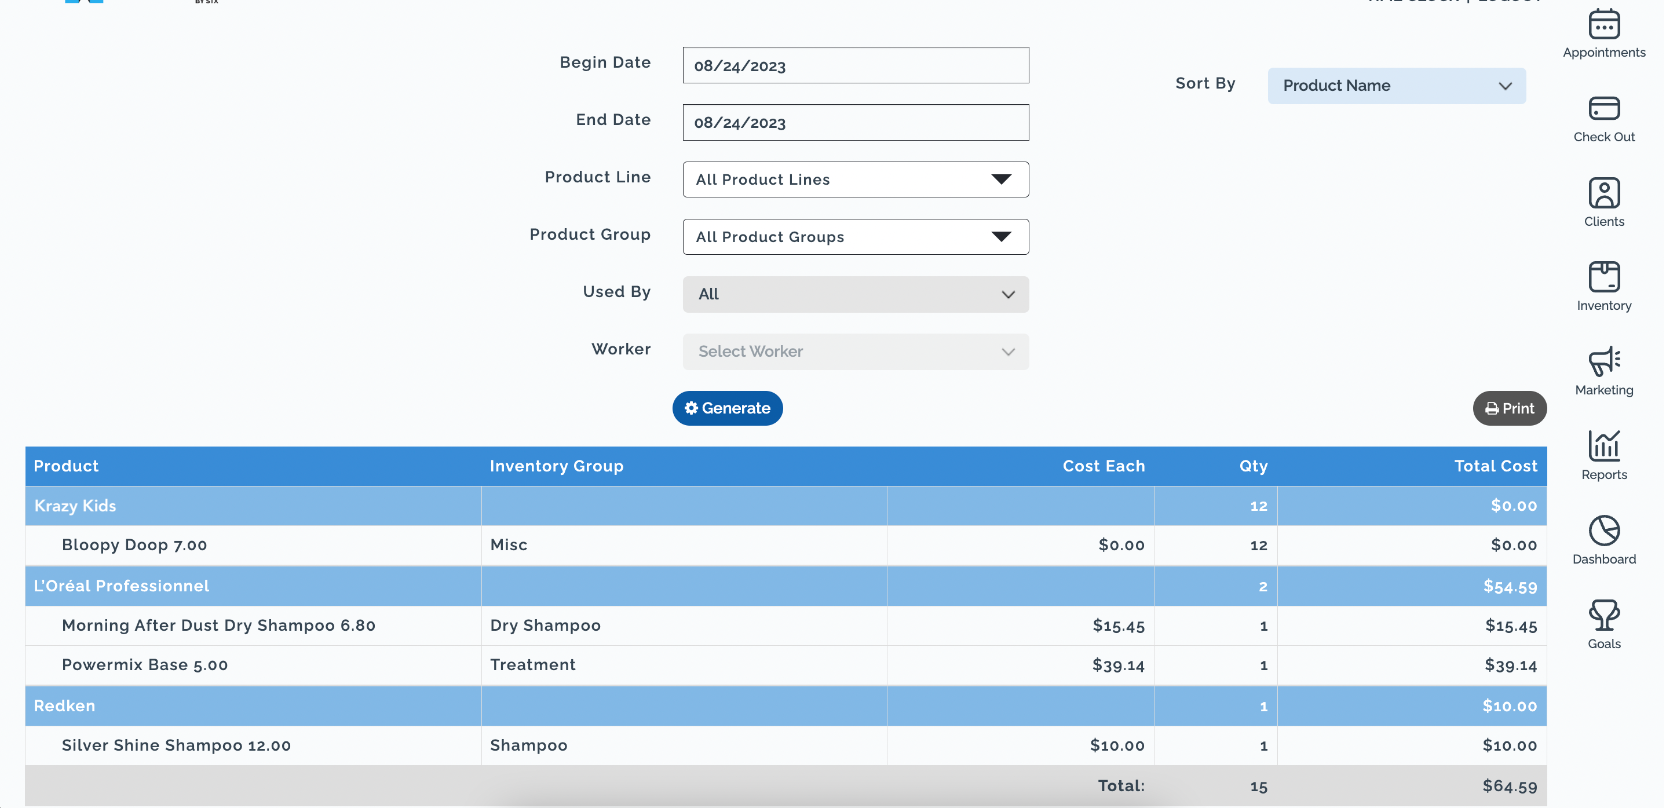Click the Cost Each column header
Screen dimensions: 1664x810
pyautogui.click(x=1103, y=466)
